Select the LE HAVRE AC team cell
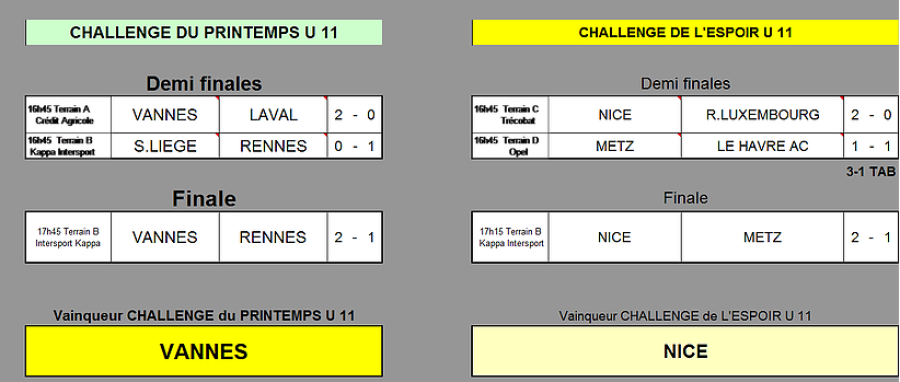The width and height of the screenshot is (900, 382). pos(762,146)
